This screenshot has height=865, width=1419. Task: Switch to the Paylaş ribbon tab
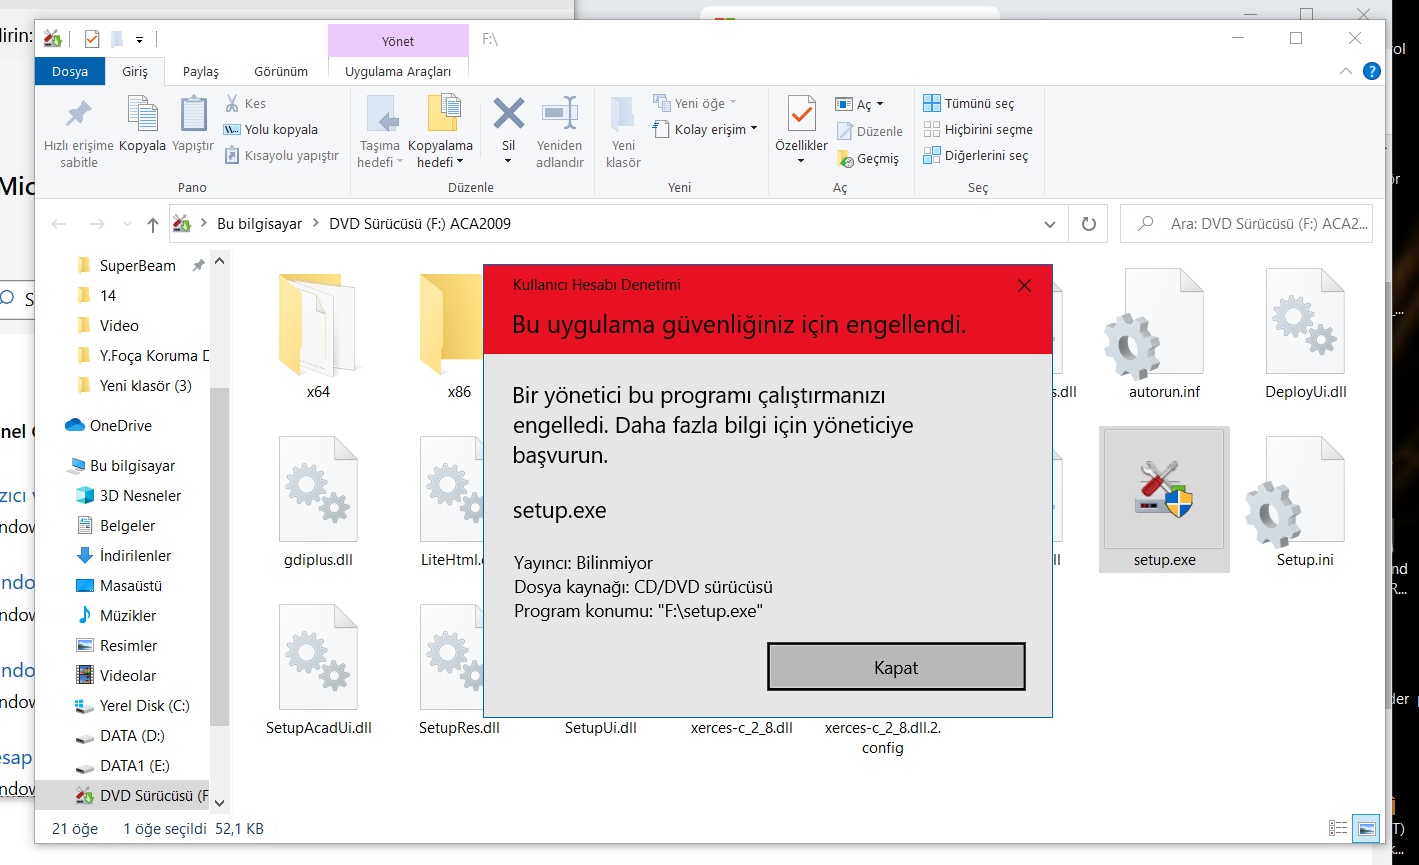point(201,71)
